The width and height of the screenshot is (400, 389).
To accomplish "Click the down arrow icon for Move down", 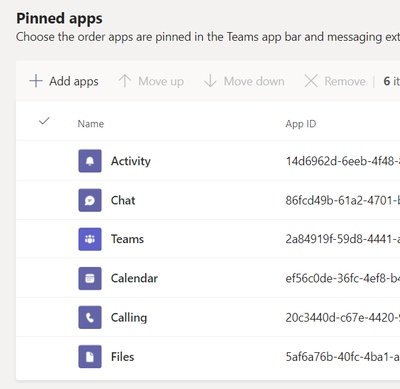I will click(x=210, y=81).
